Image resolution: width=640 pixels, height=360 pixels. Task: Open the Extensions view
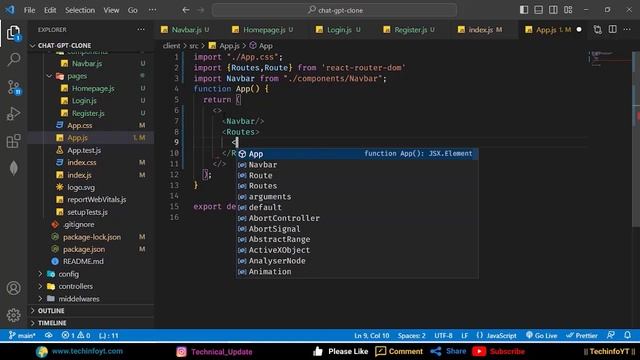click(x=13, y=141)
